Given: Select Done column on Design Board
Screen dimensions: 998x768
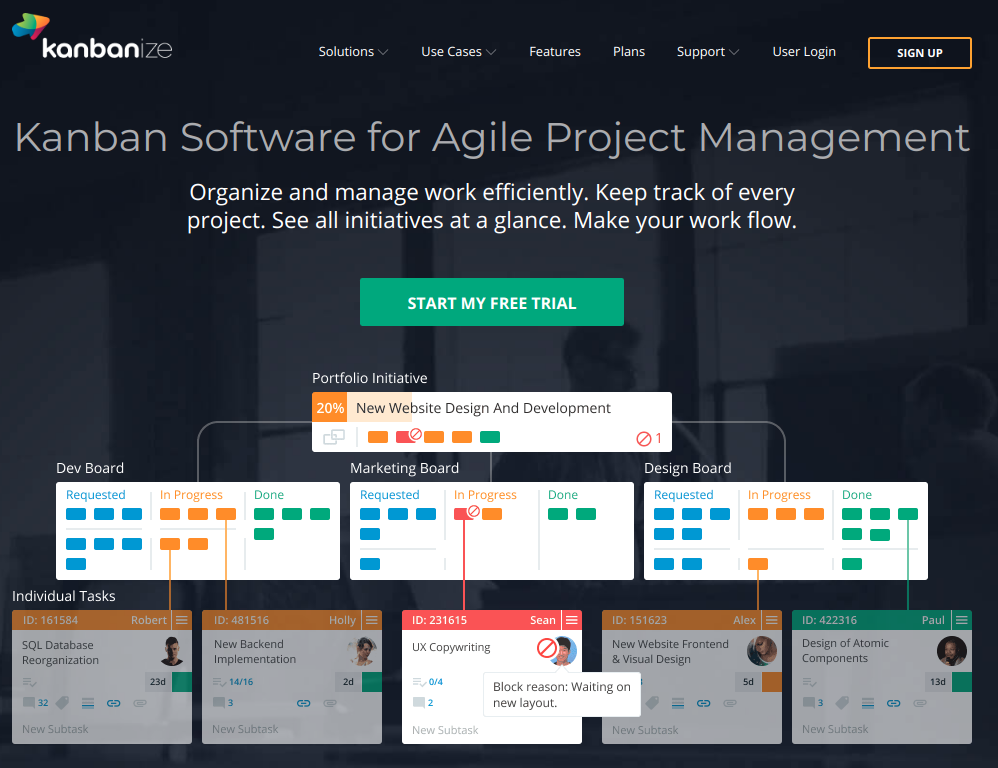Looking at the screenshot, I should coord(857,494).
